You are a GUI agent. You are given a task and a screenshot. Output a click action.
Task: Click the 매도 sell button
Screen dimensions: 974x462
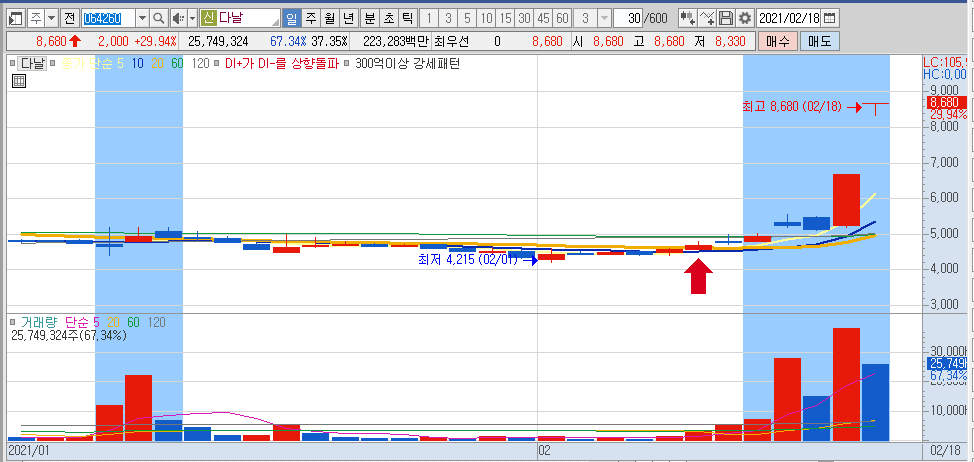pyautogui.click(x=819, y=42)
